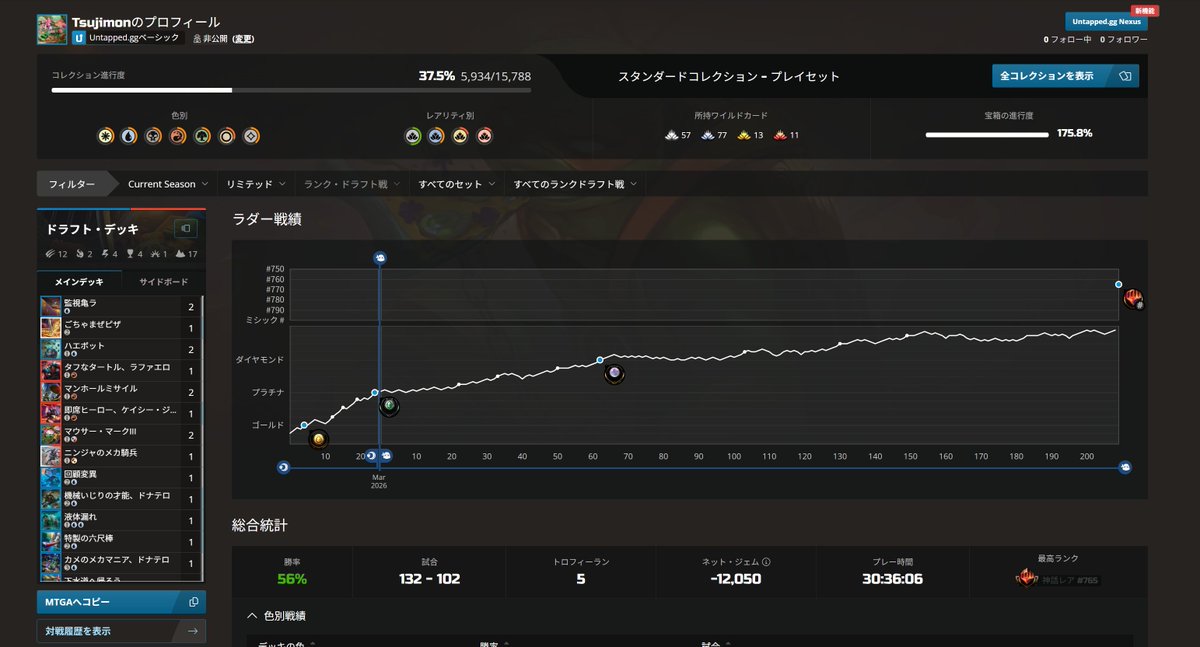Image resolution: width=1200 pixels, height=647 pixels.
Task: Click the 0 フォロー中 following link
Action: coord(1069,40)
